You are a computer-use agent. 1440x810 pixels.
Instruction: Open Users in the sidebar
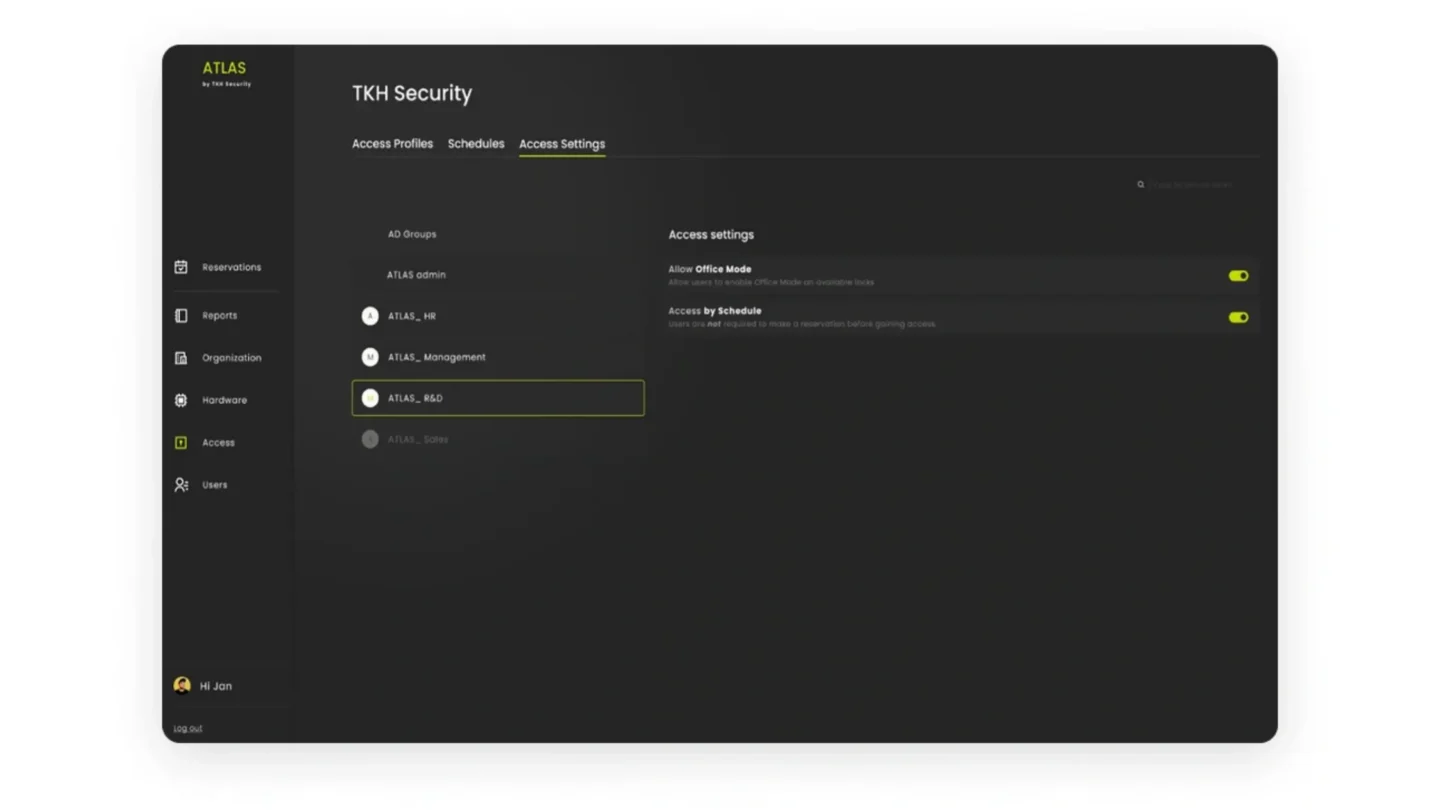(x=214, y=485)
